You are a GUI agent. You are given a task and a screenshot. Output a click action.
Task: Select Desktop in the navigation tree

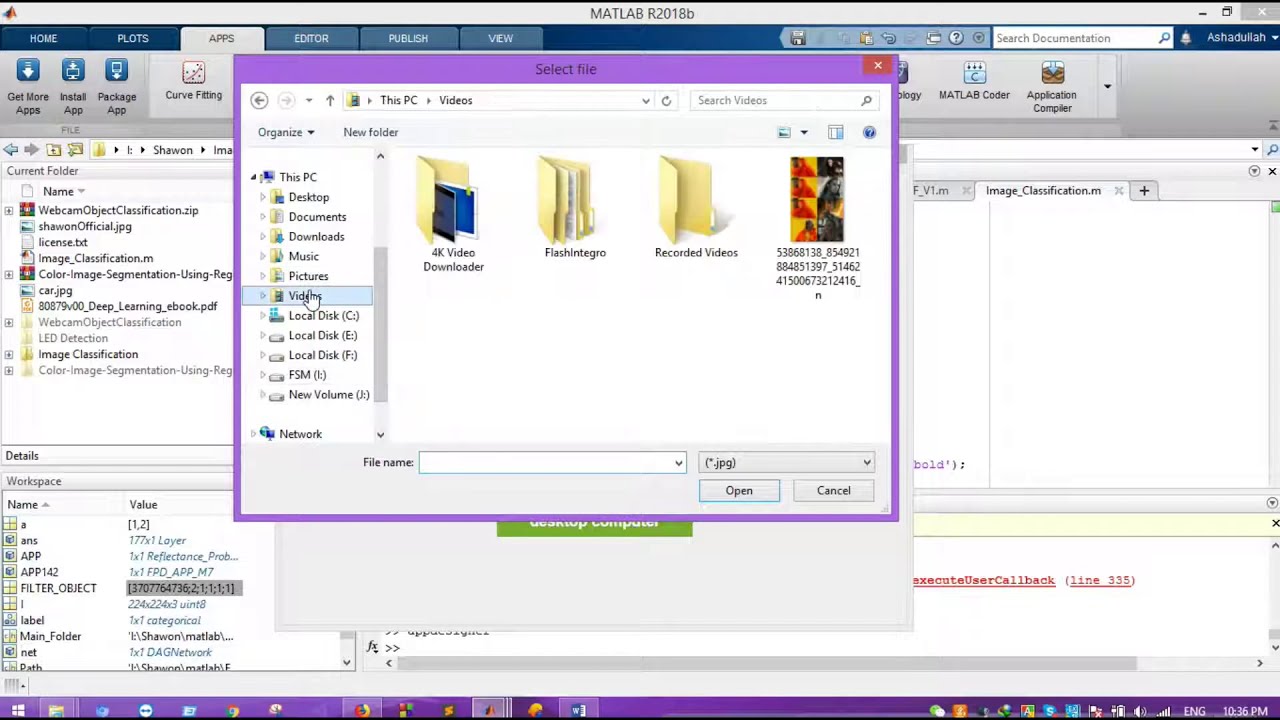coord(308,197)
